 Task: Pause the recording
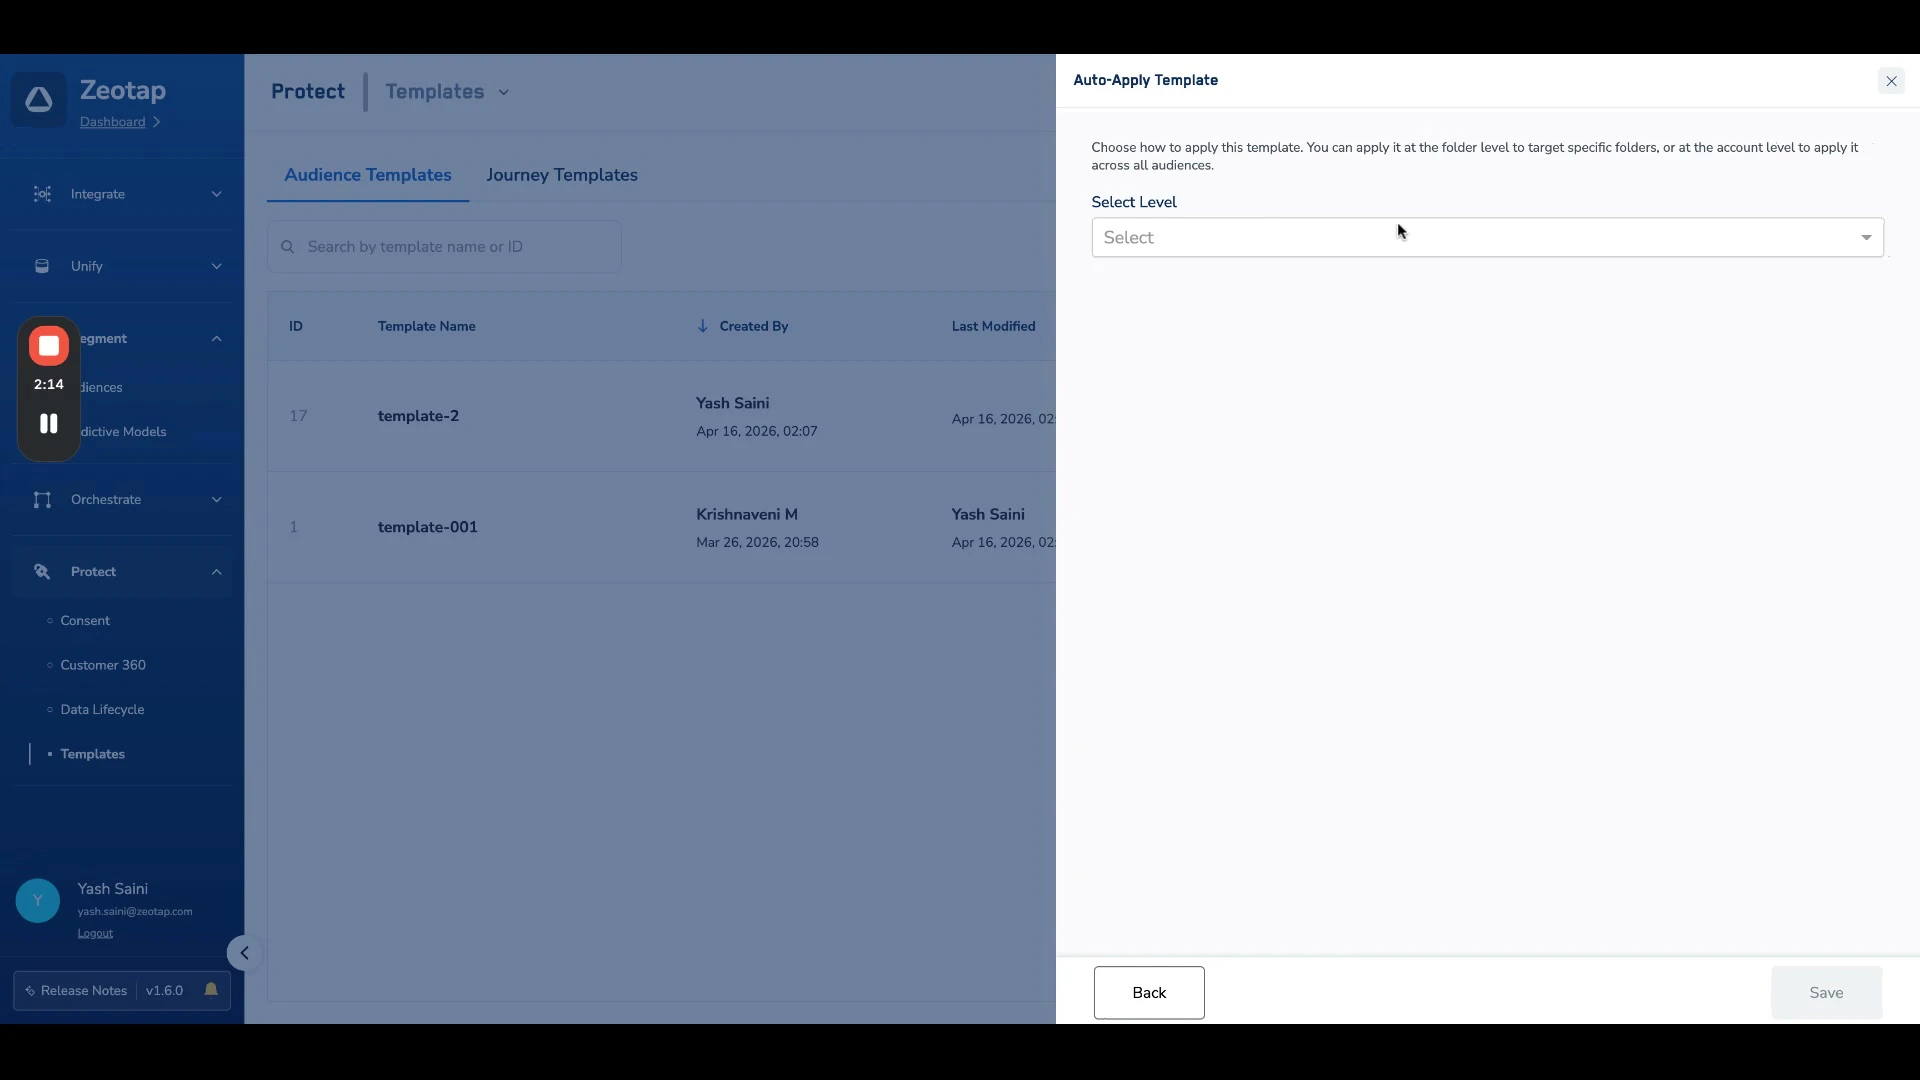point(48,423)
